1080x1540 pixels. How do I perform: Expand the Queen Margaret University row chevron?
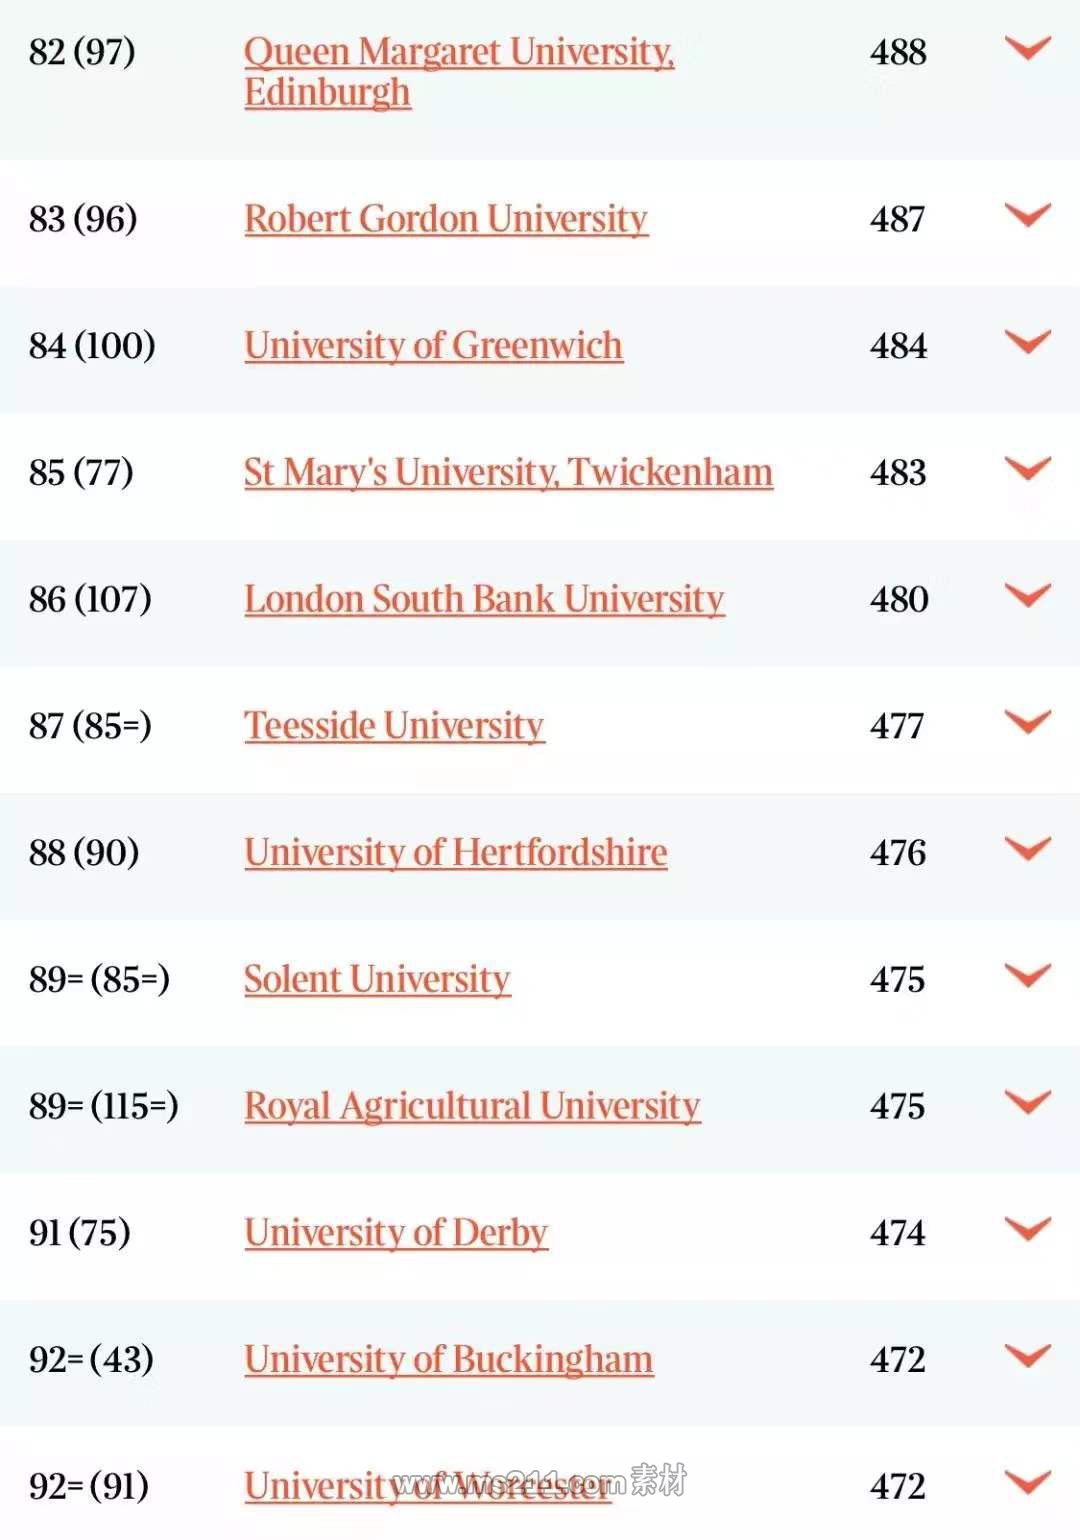click(x=1027, y=48)
